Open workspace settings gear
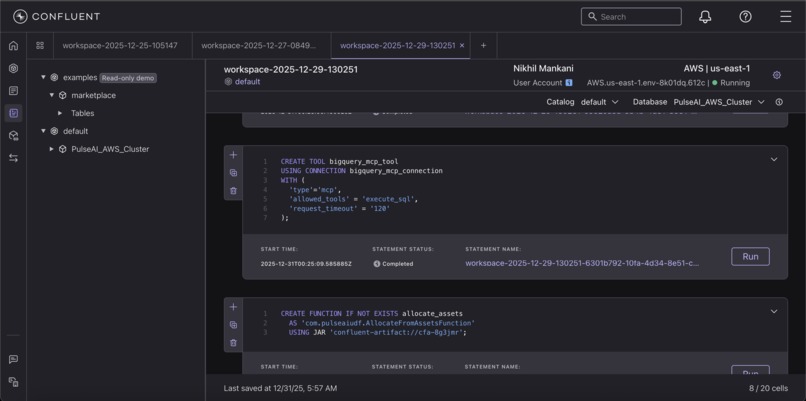 pos(777,75)
